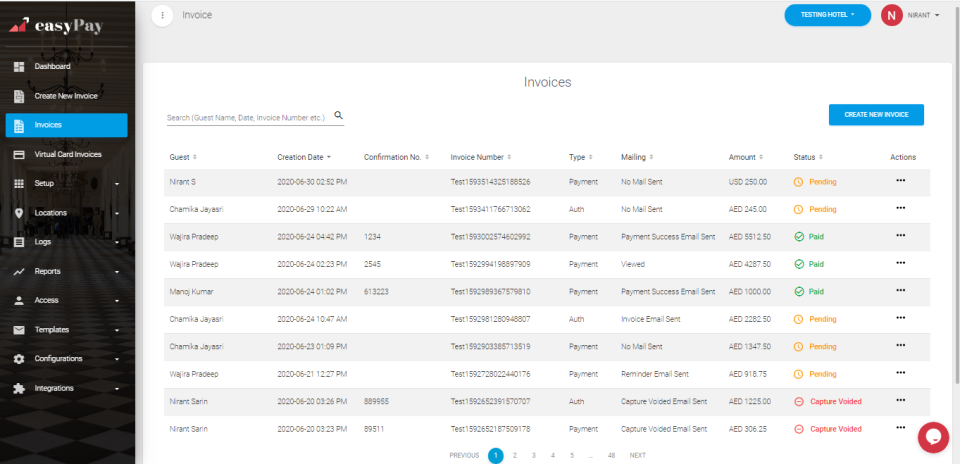Screen dimensions: 960x464
Task: Select current page 1 button
Action: [x=496, y=455]
